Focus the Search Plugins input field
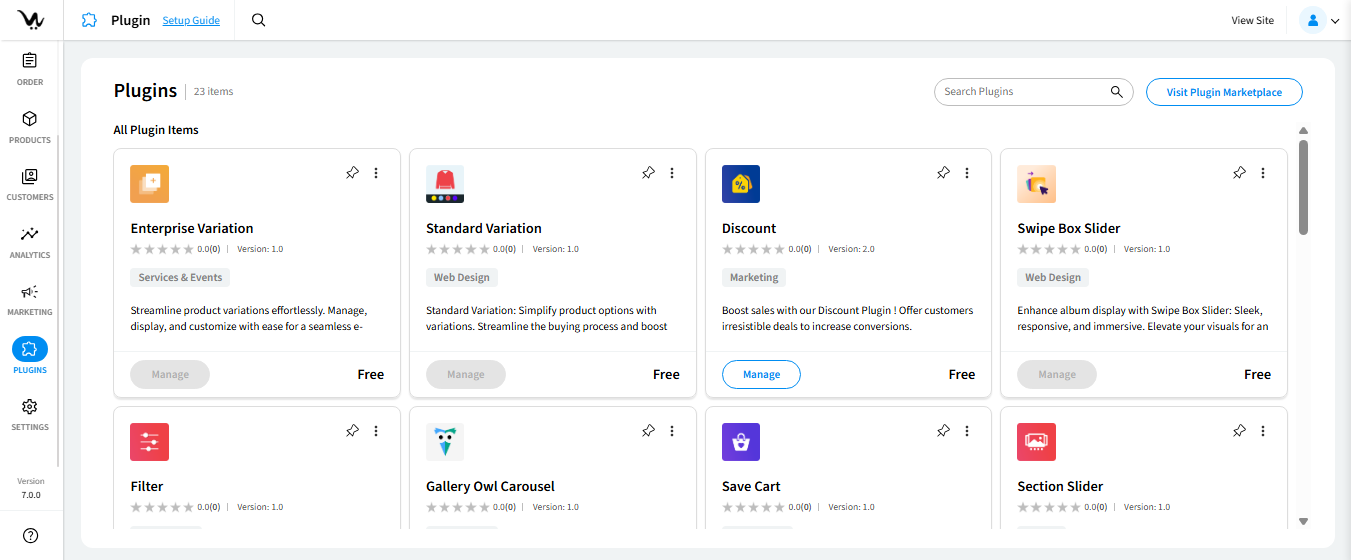Viewport: 1351px width, 560px height. [x=1022, y=92]
